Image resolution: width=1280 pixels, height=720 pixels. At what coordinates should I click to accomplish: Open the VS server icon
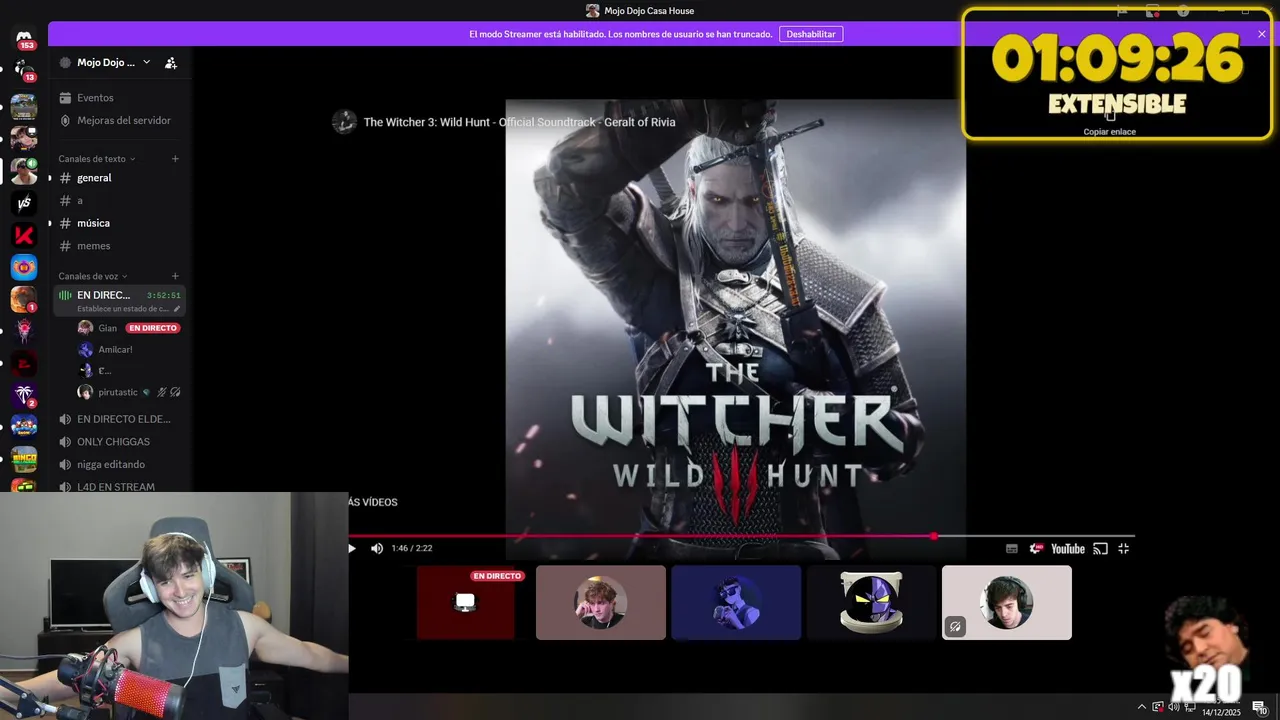24,203
